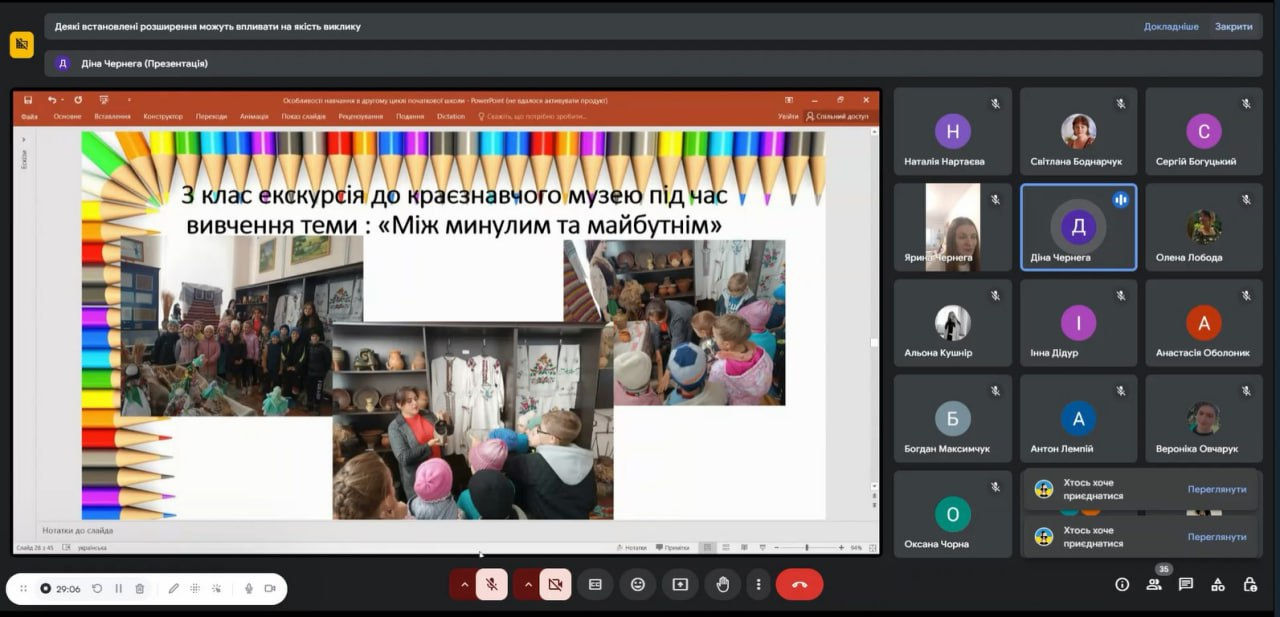
Task: Open host controls lock icon
Action: (1250, 584)
